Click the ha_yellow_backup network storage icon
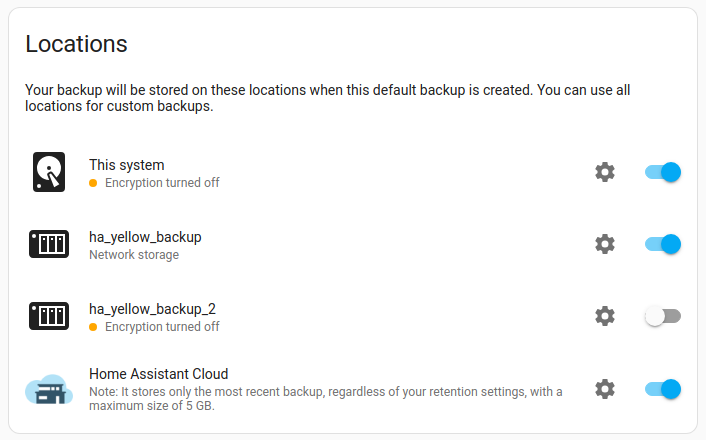706x440 pixels. click(x=48, y=244)
